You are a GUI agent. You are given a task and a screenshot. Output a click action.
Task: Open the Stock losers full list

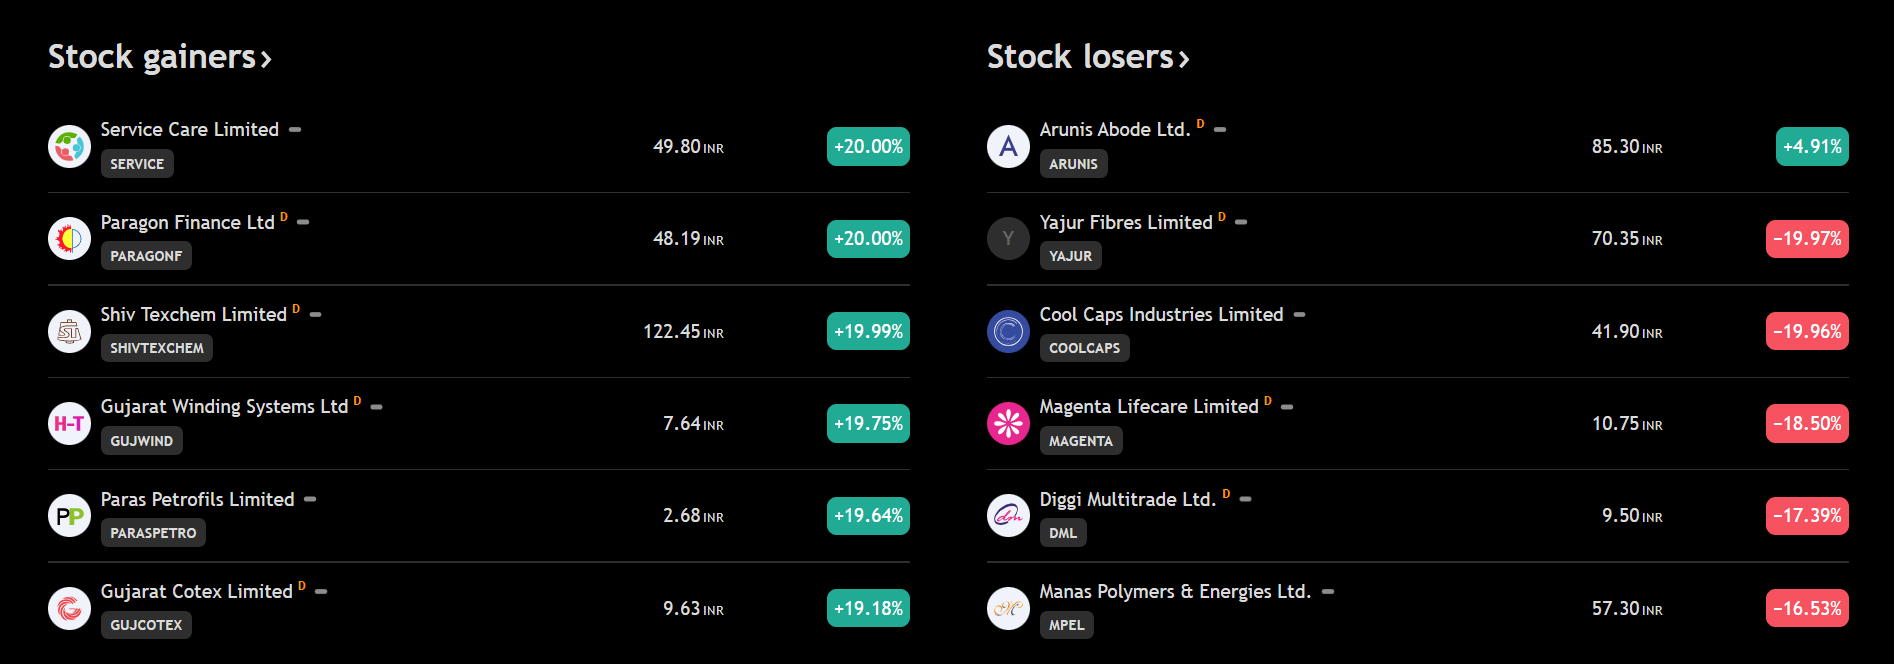[x=1088, y=57]
